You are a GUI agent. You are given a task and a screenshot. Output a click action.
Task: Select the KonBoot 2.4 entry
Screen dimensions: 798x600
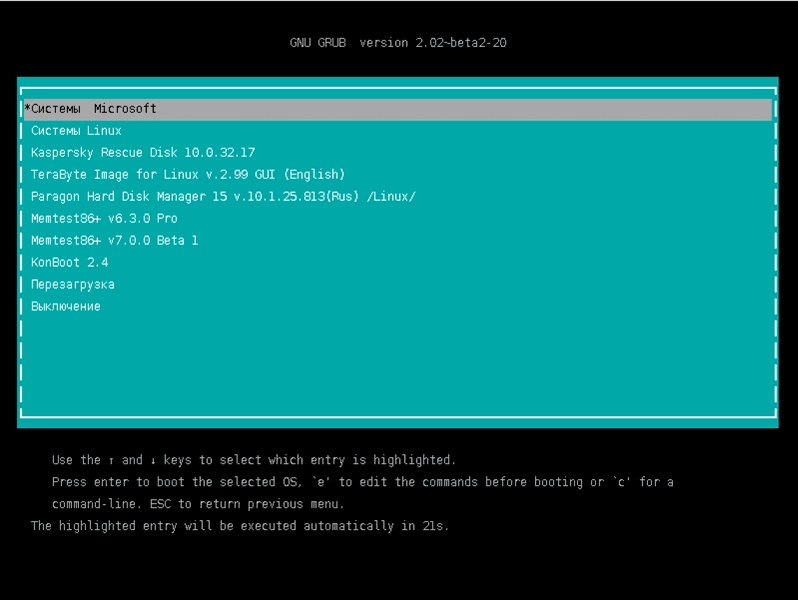pyautogui.click(x=70, y=262)
